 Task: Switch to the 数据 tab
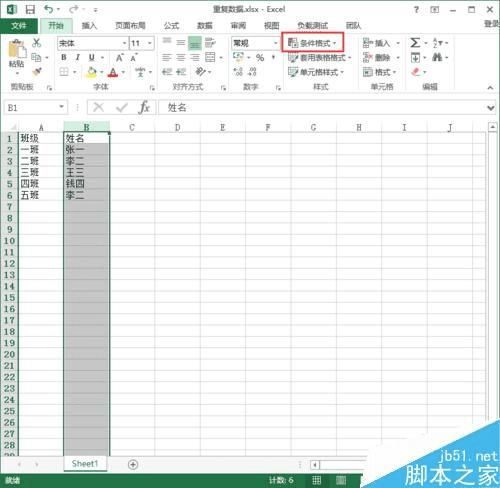coord(205,26)
